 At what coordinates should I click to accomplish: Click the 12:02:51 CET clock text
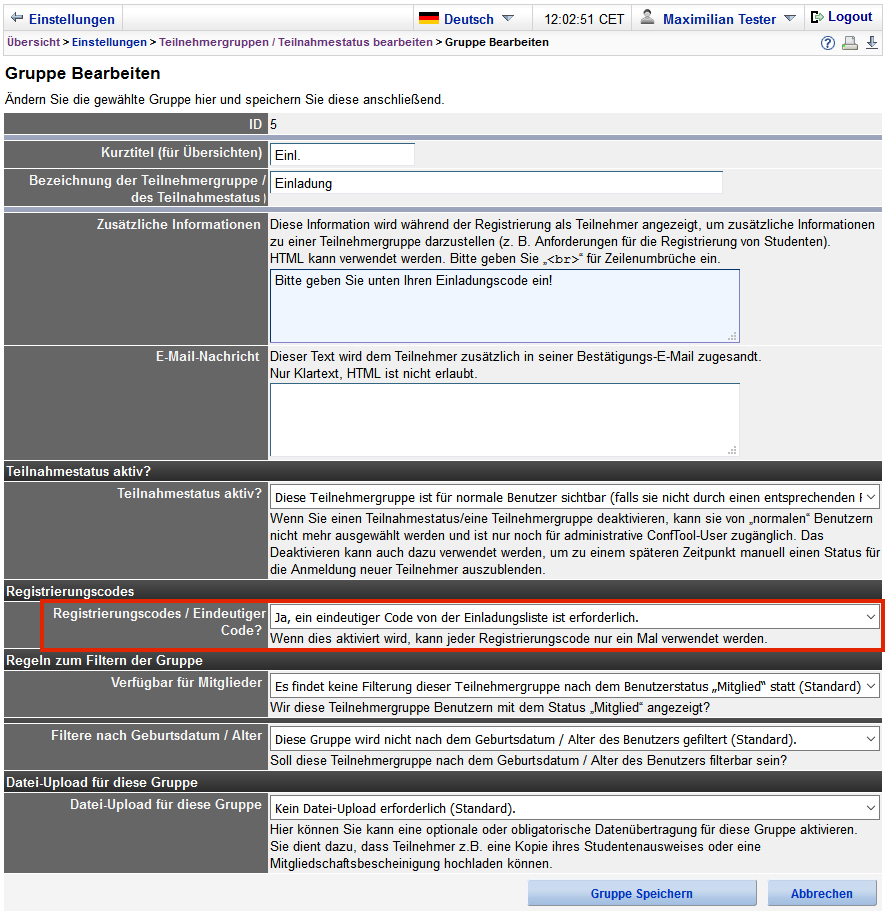(583, 19)
